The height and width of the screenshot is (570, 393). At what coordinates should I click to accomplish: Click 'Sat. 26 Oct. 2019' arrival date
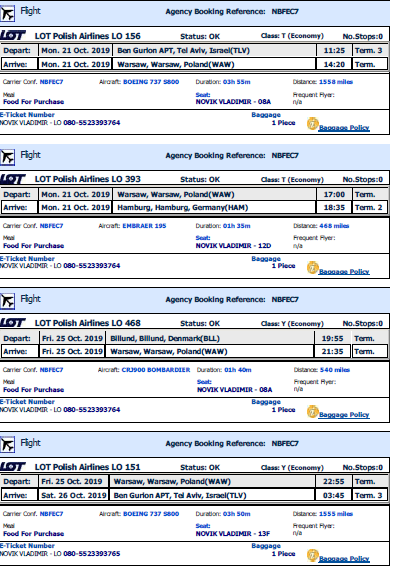click(x=74, y=495)
